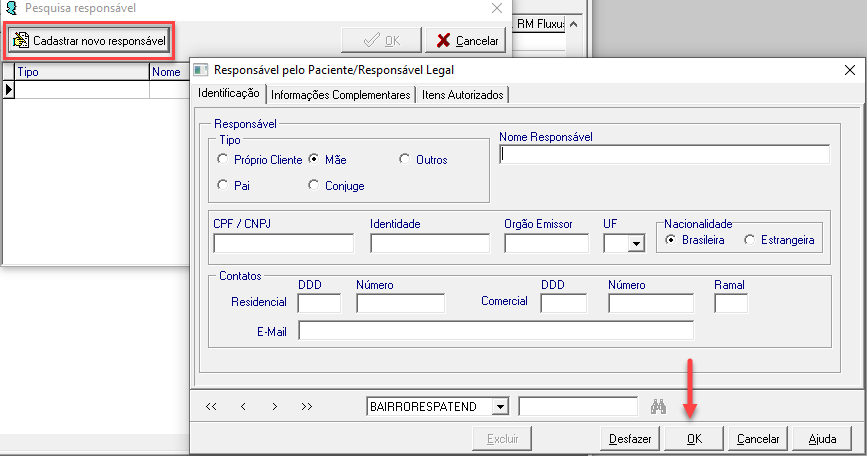Click the Desfazer button
Viewport: 867px width, 456px height.
pos(630,439)
